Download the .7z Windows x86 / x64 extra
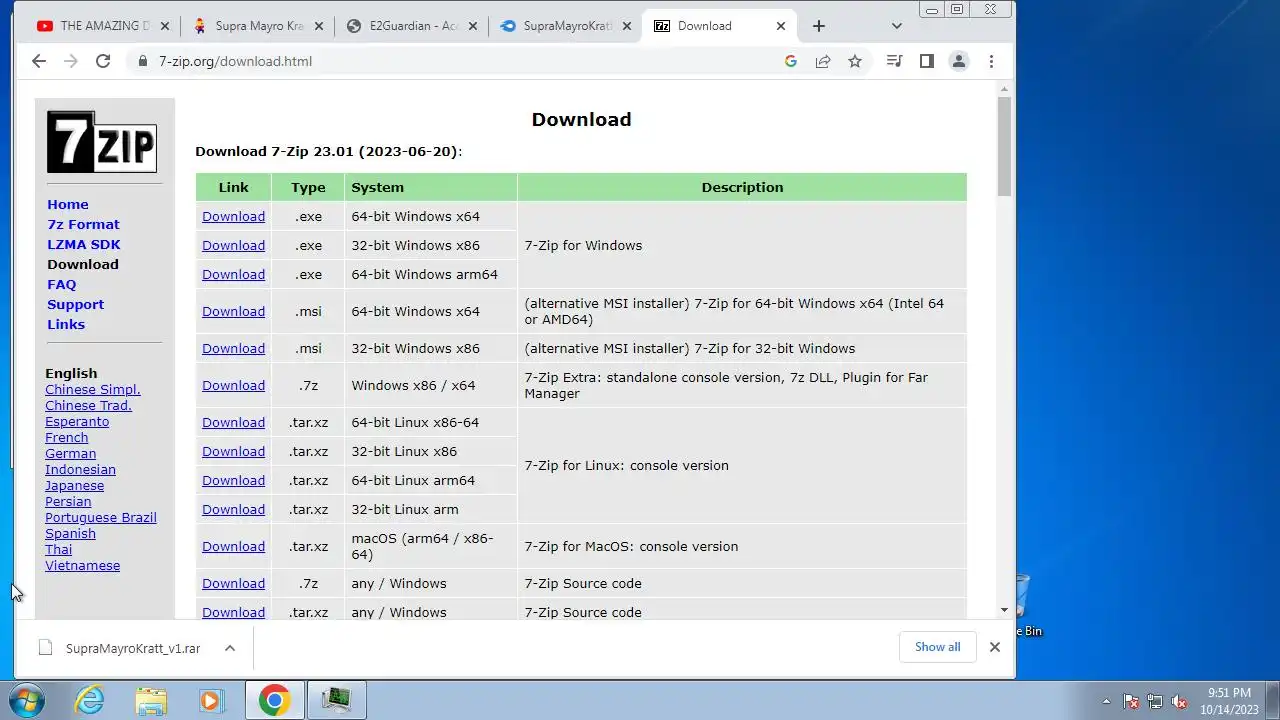1280x720 pixels. pyautogui.click(x=233, y=385)
